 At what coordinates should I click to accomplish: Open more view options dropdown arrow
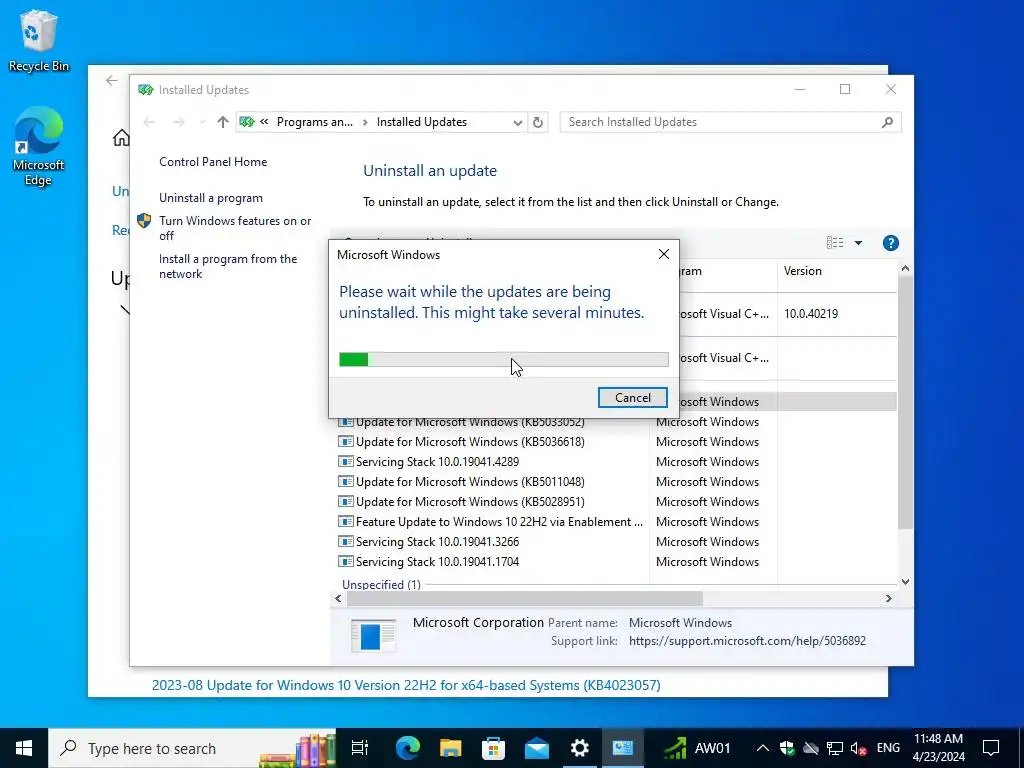point(858,243)
